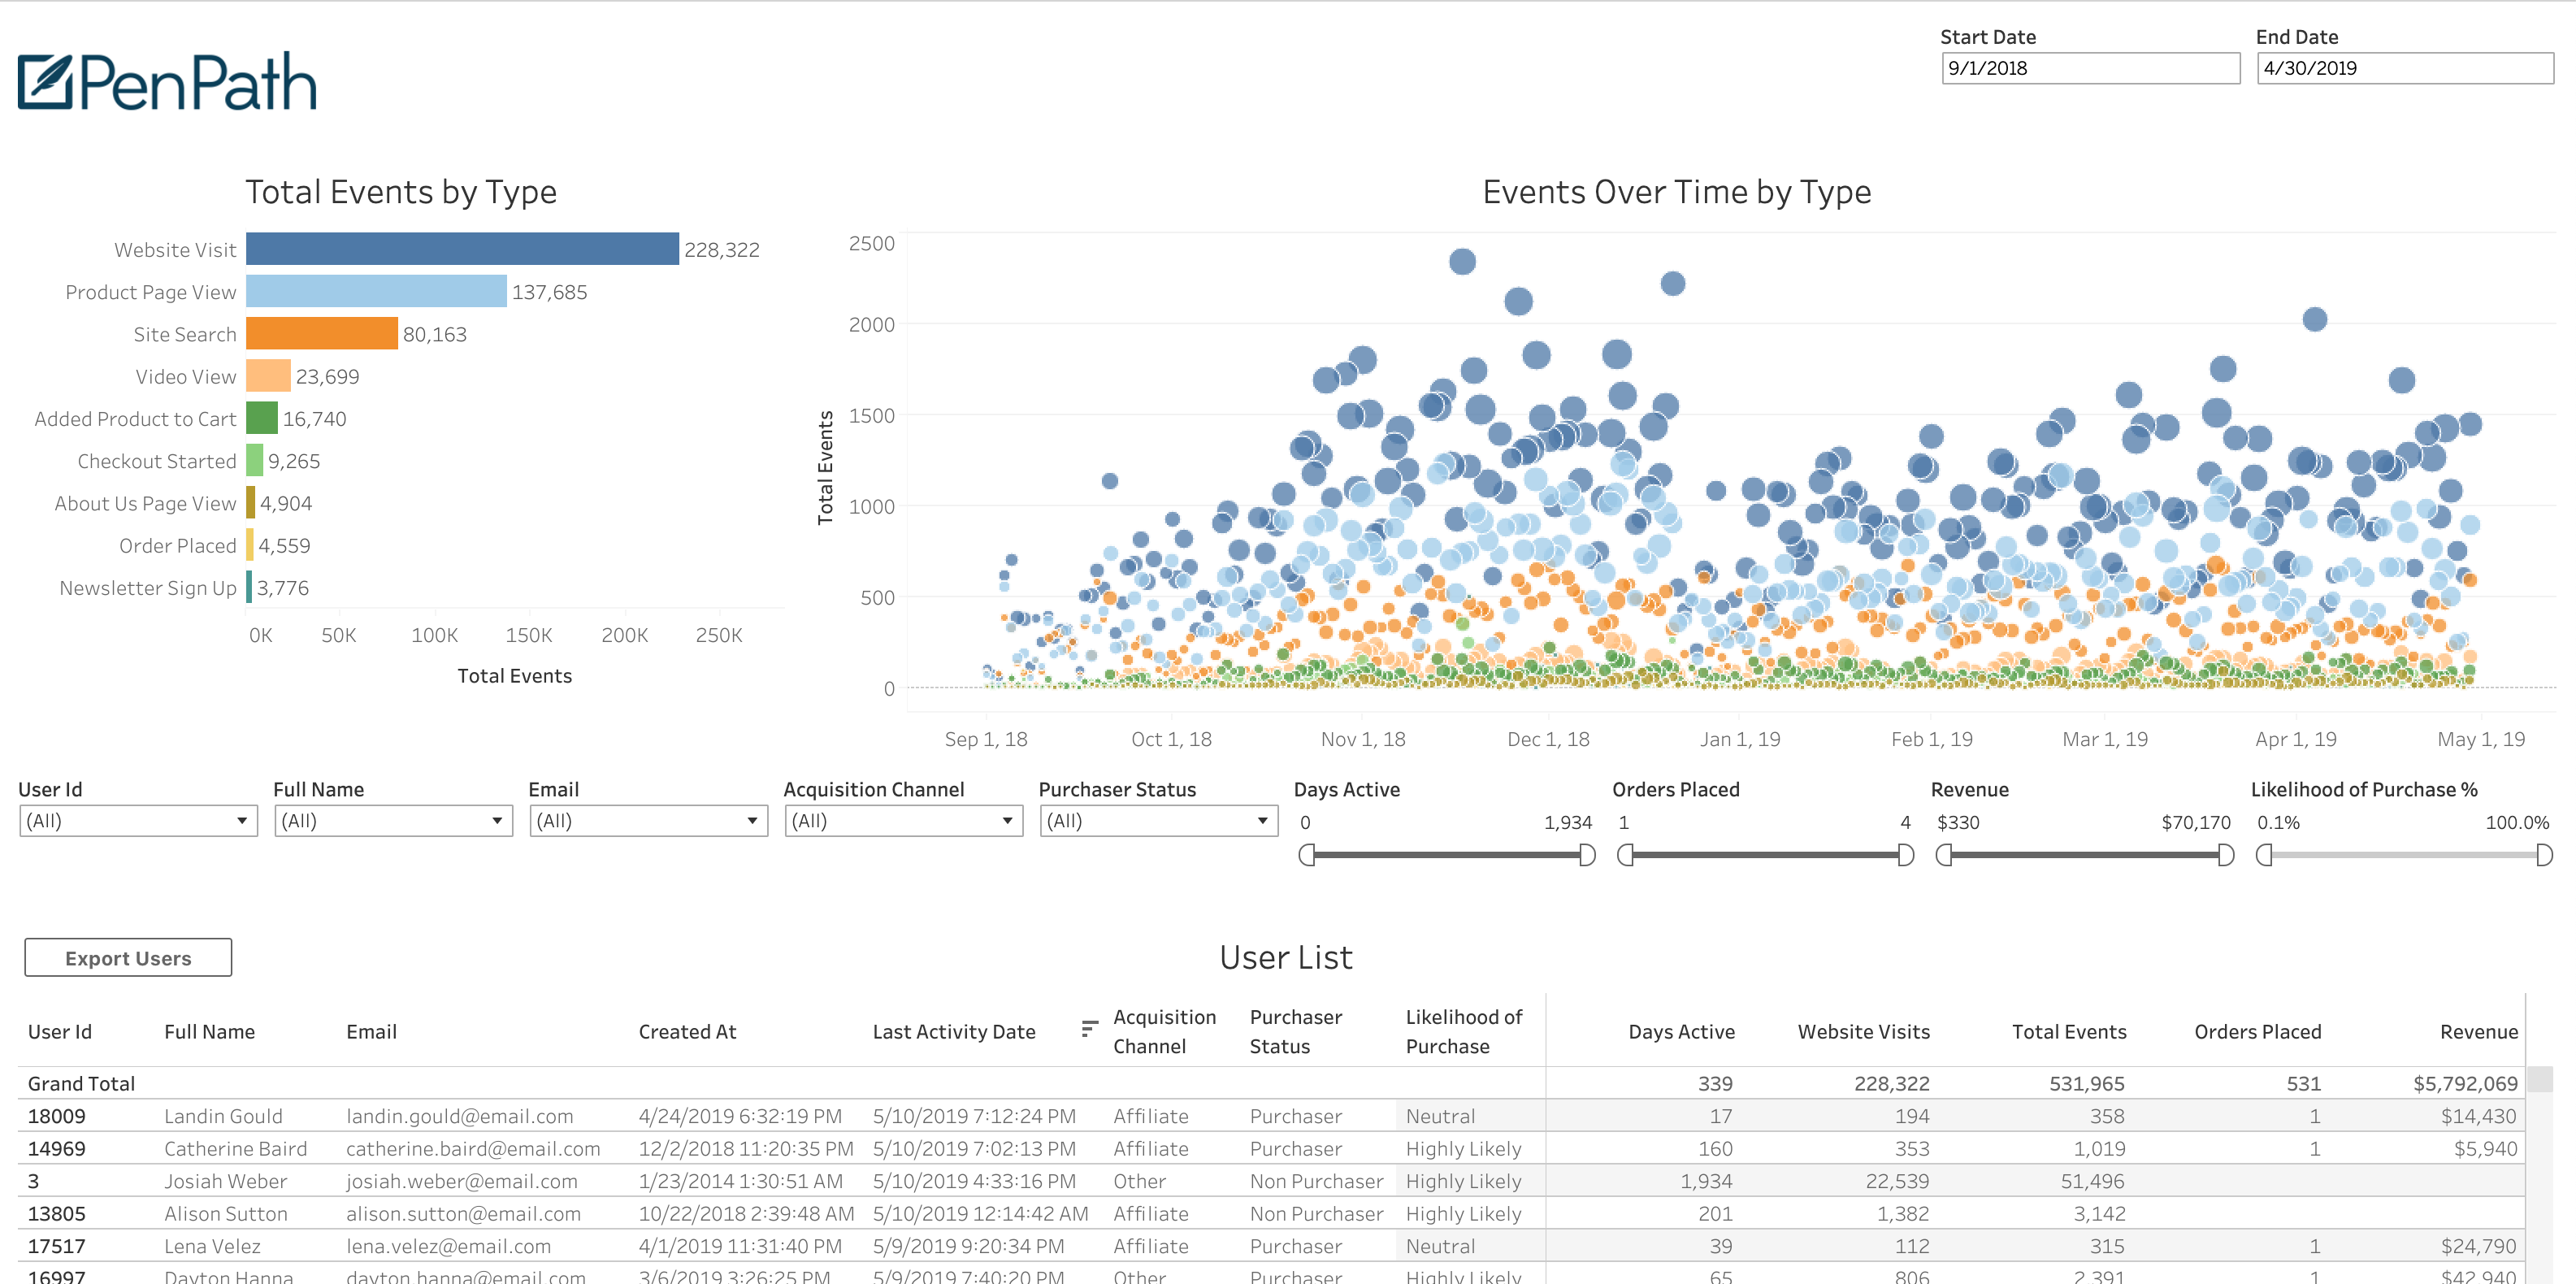Click the Orders Placed slider left handle
This screenshot has height=1284, width=2576.
coord(1625,855)
